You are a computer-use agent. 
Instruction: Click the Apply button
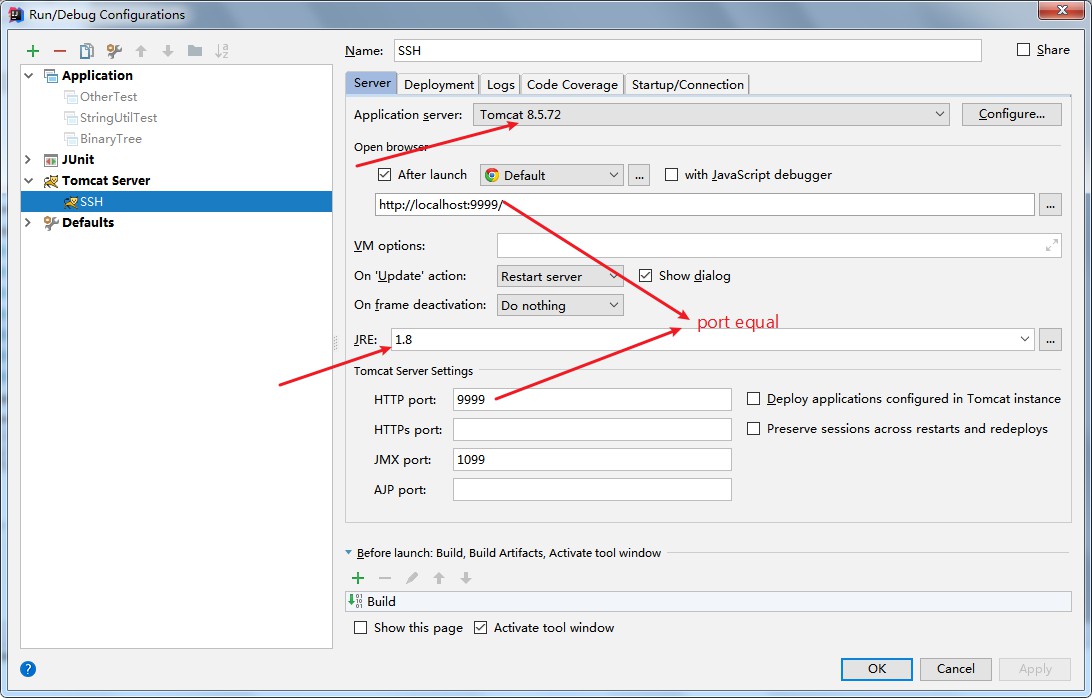[x=1035, y=669]
